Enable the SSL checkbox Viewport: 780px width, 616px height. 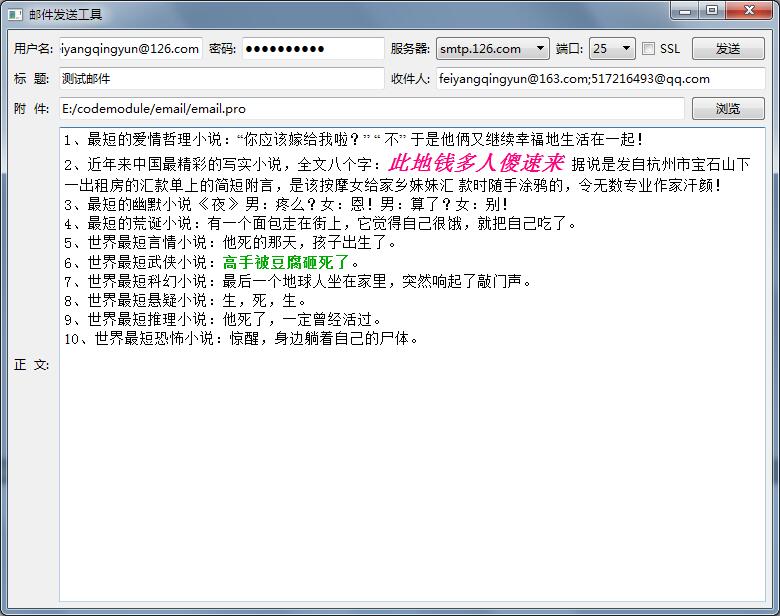click(649, 49)
